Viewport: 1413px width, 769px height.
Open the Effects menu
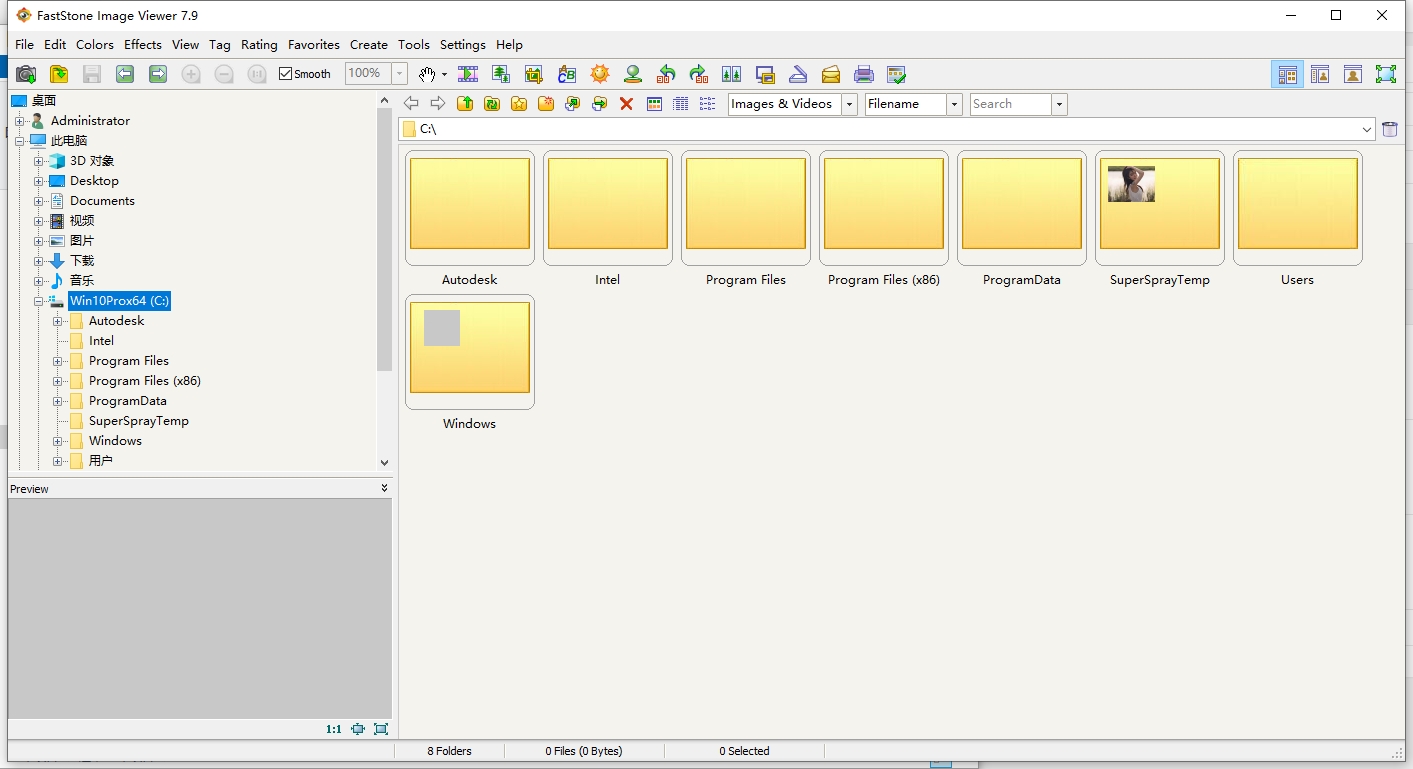coord(143,44)
